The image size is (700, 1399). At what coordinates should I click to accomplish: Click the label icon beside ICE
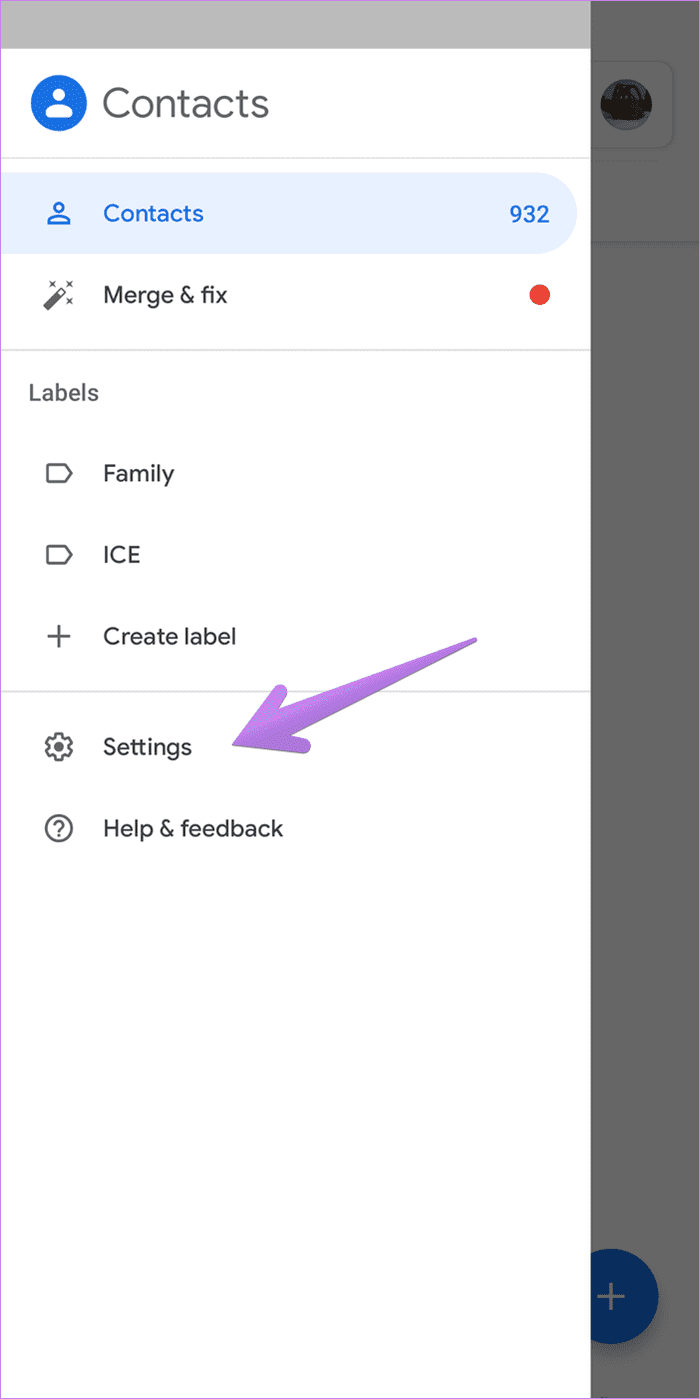click(x=59, y=554)
